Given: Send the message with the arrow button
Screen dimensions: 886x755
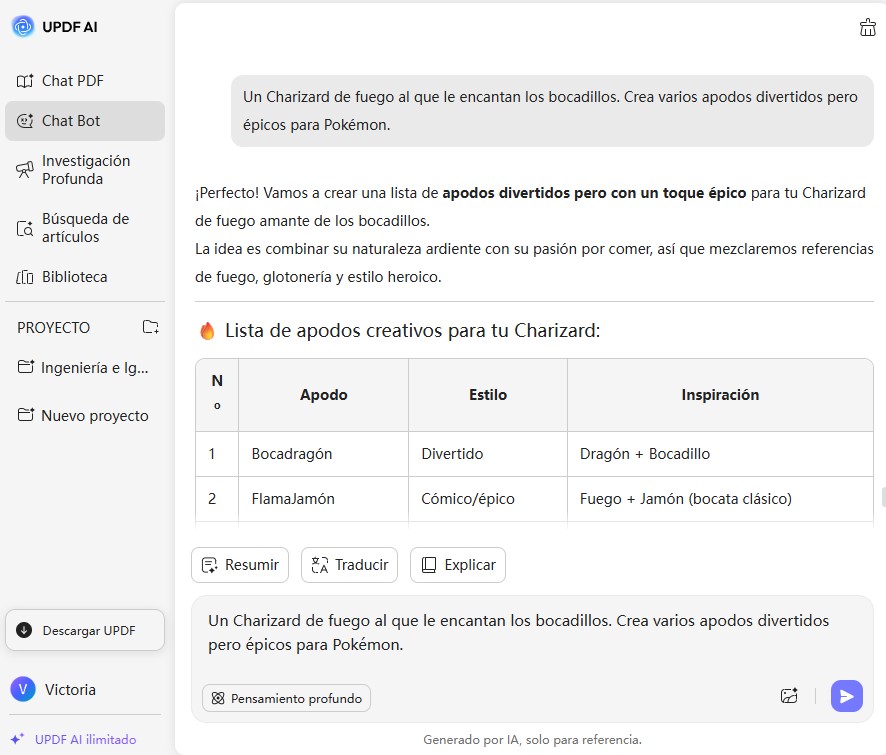Looking at the screenshot, I should pyautogui.click(x=846, y=696).
